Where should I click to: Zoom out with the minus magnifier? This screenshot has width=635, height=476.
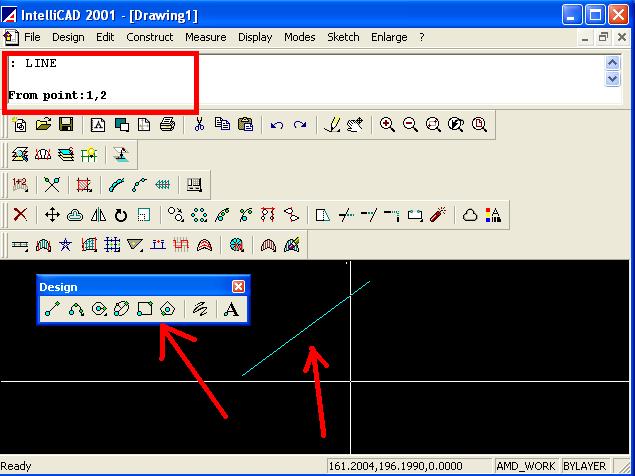410,124
